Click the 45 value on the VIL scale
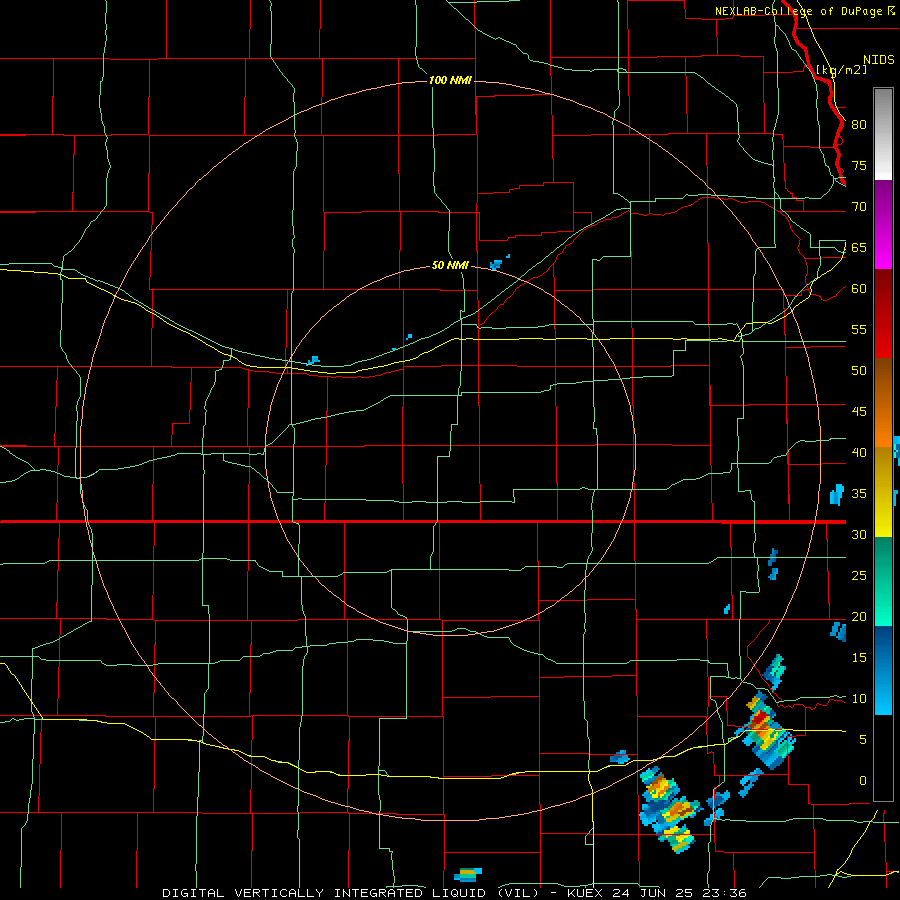The width and height of the screenshot is (900, 900). [x=859, y=412]
